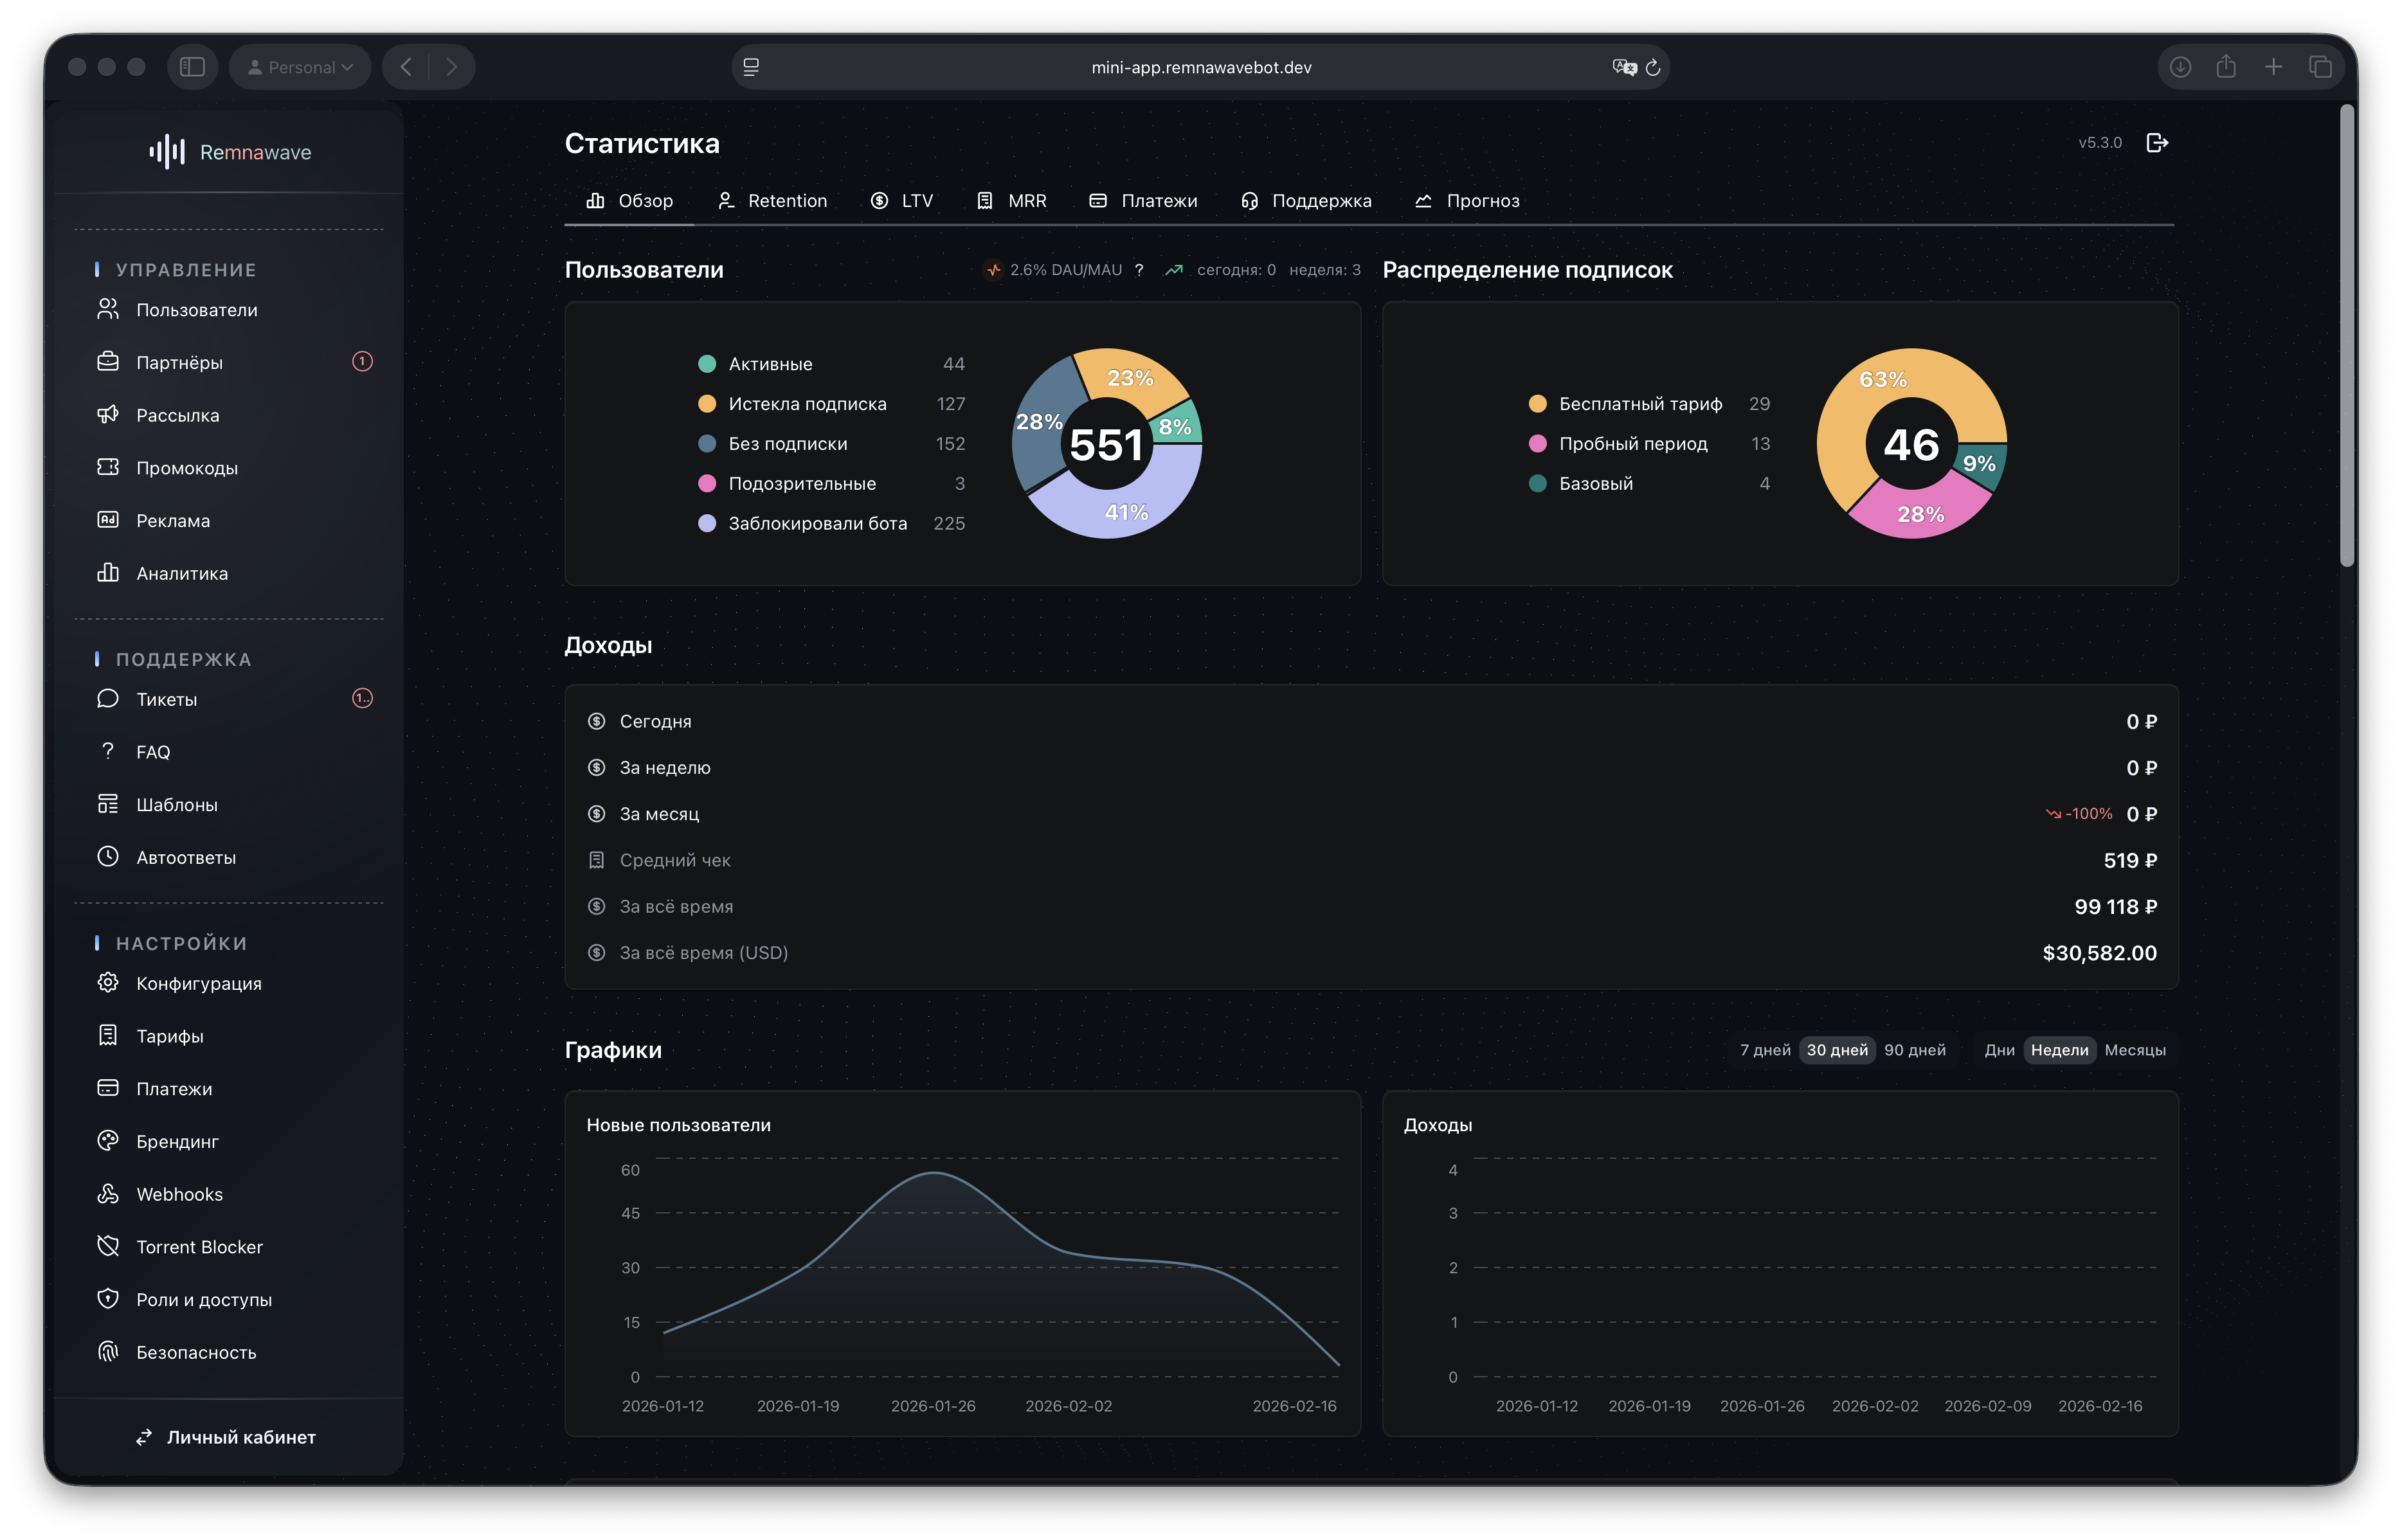The height and width of the screenshot is (1540, 2402).
Task: Open the Прогноз tab
Action: click(1467, 201)
